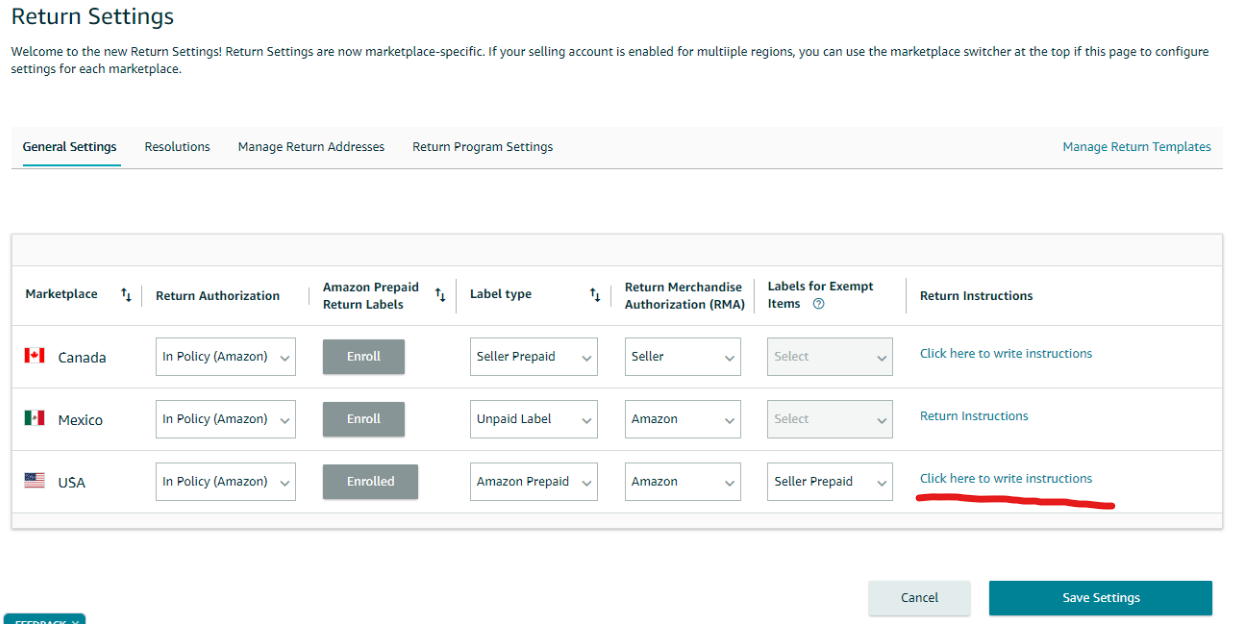Sort by Amazon Prepaid Return Labels arrows
This screenshot has width=1246, height=624.
[440, 295]
